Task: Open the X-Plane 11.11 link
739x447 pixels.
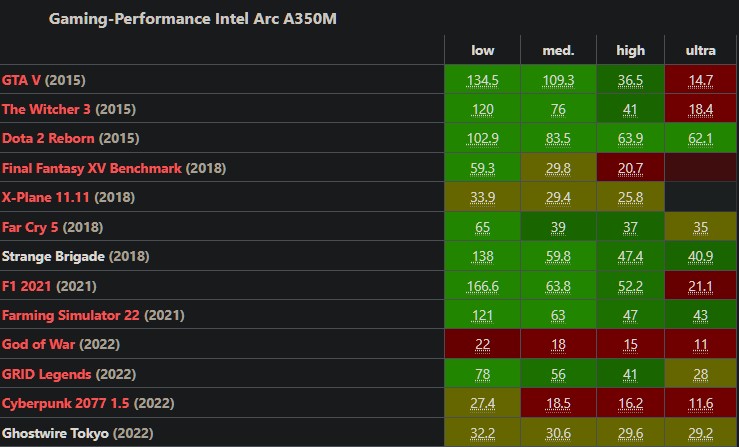Action: (x=45, y=197)
